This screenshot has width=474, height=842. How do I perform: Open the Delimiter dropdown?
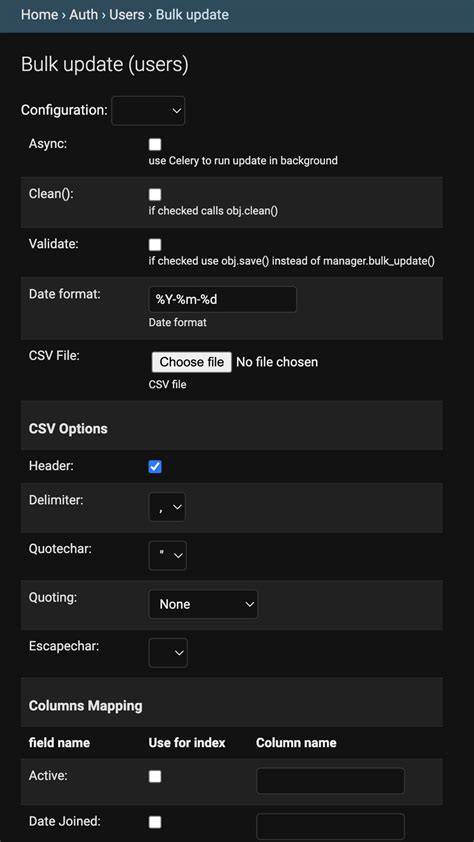point(167,507)
